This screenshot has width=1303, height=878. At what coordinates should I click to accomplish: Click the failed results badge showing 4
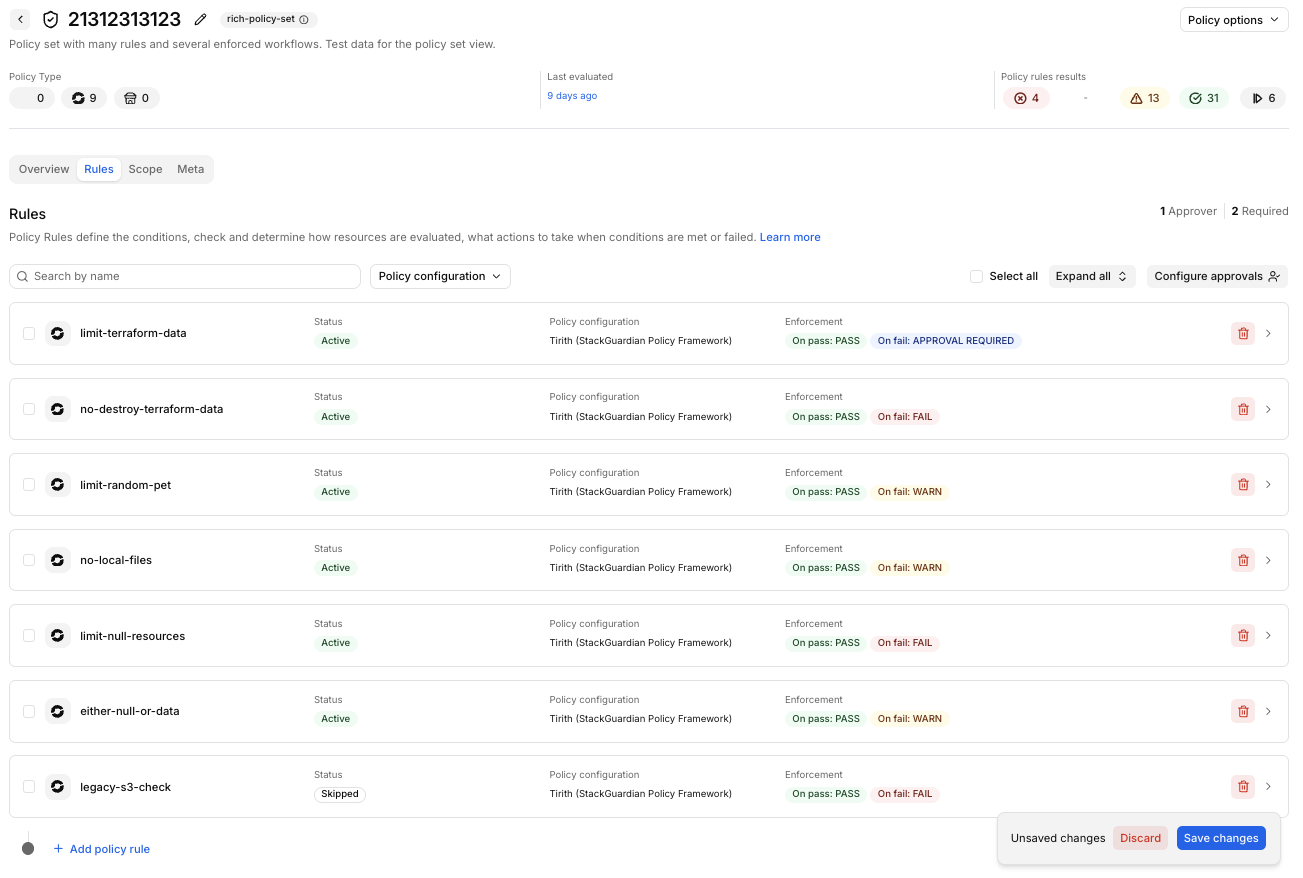[x=1027, y=98]
